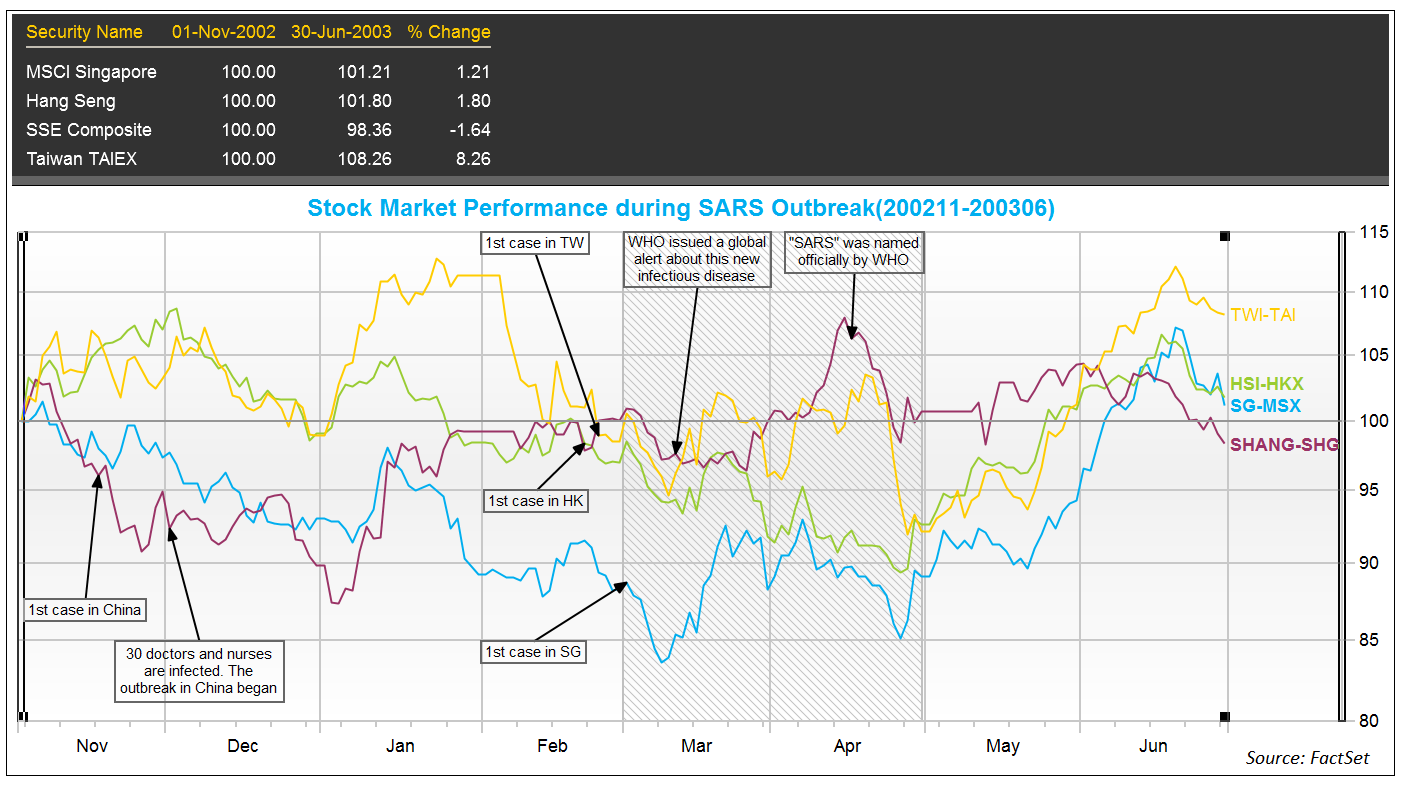Sort by the Security Name column header

coord(84,32)
